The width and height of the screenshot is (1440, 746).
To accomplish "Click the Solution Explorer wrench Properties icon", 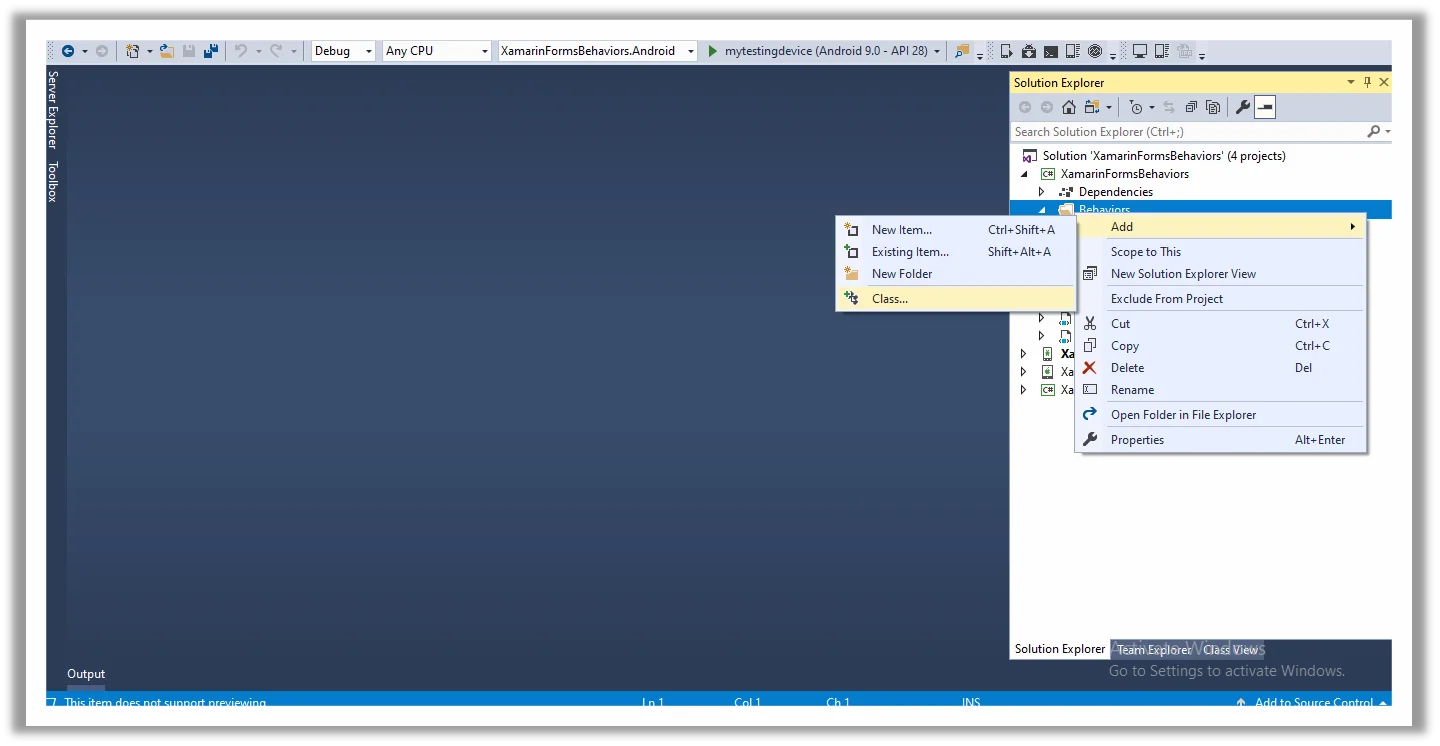I will [x=1243, y=107].
